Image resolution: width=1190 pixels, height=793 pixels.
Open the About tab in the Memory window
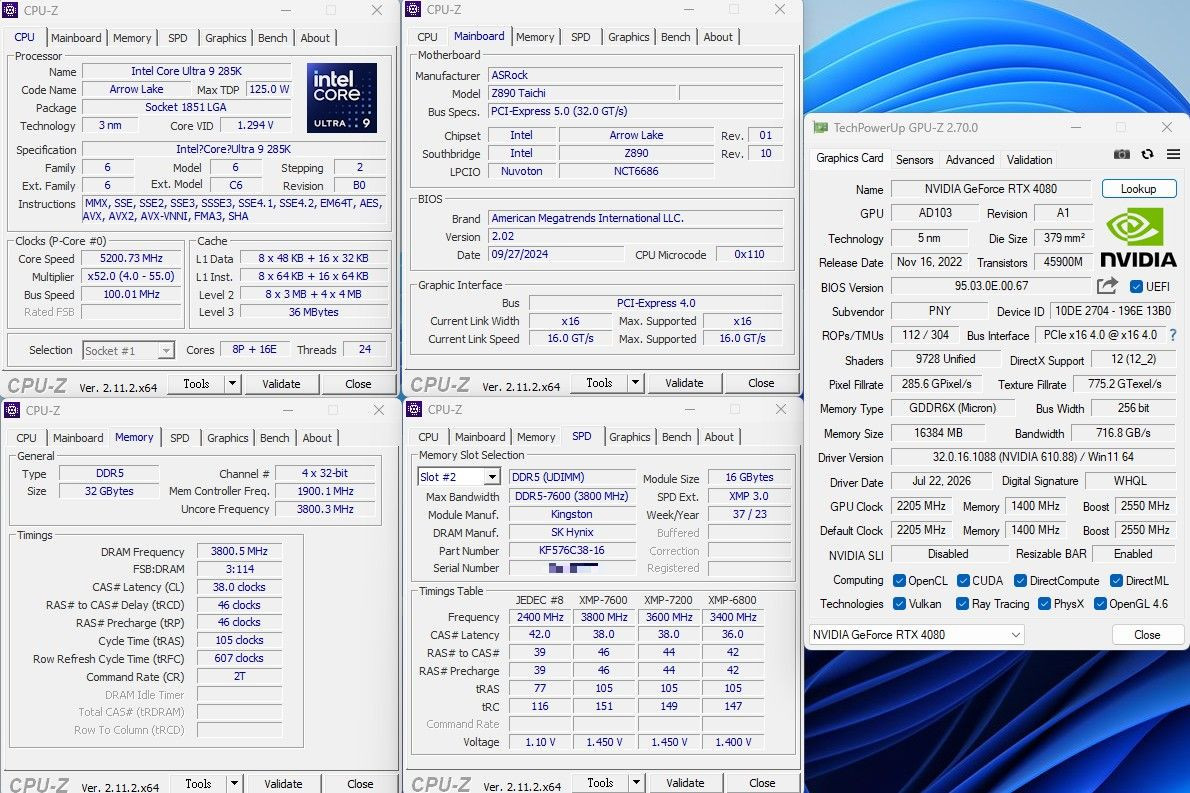(317, 438)
